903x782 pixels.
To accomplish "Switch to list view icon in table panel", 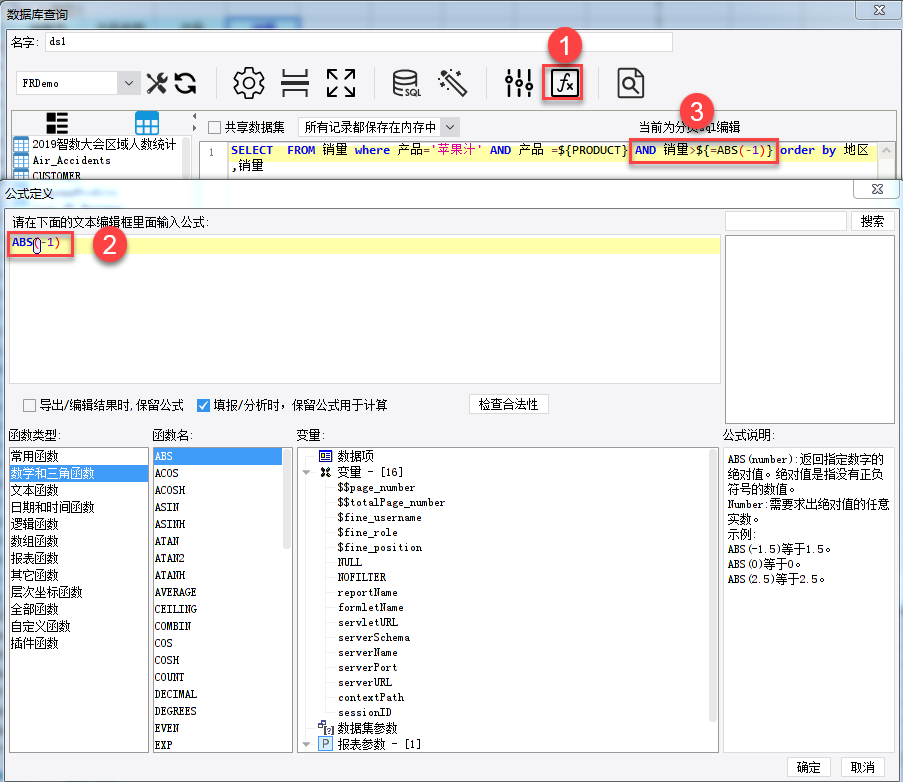I will 57,123.
